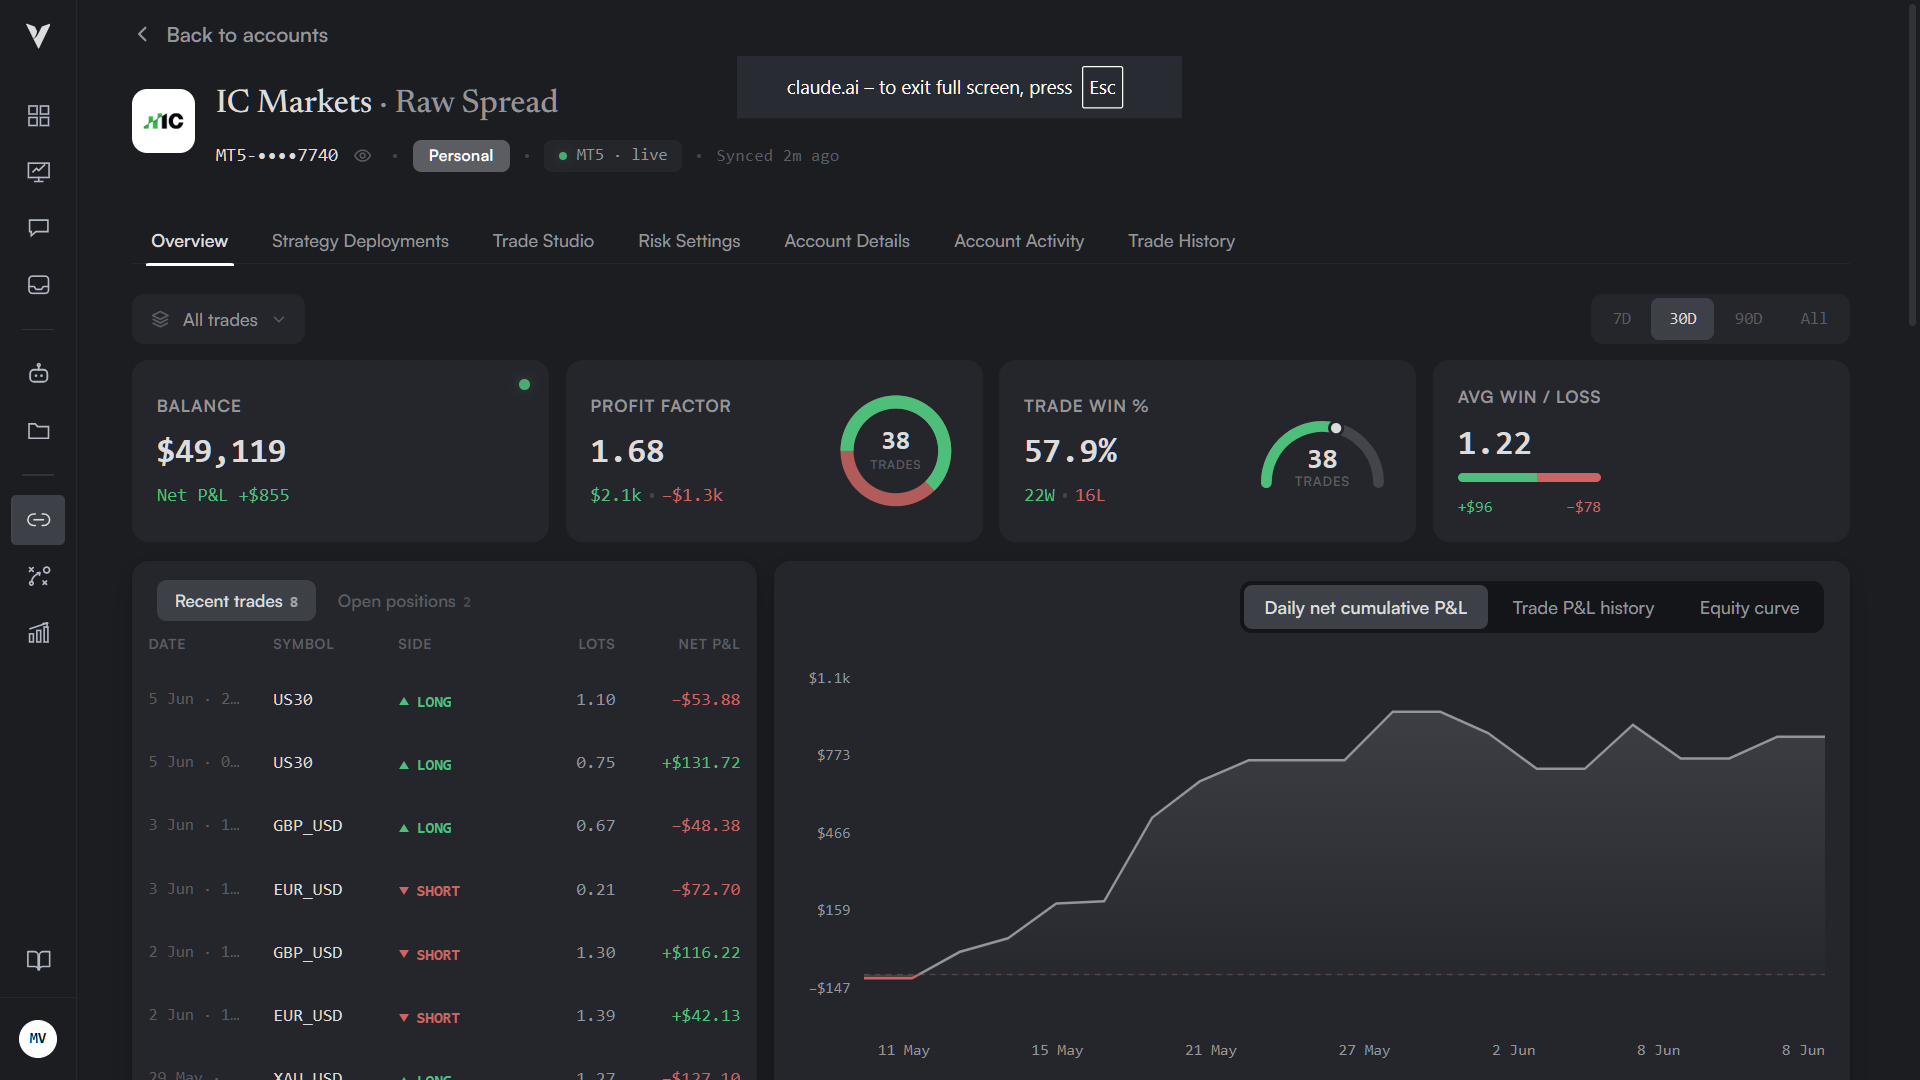Click the back arrow next to Back to accounts
This screenshot has height=1080, width=1920.
pyautogui.click(x=142, y=35)
